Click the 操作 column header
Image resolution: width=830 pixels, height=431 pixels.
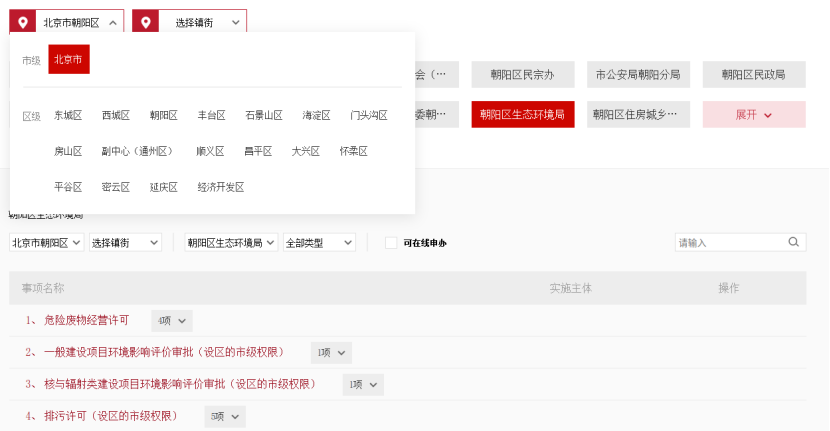pos(728,288)
